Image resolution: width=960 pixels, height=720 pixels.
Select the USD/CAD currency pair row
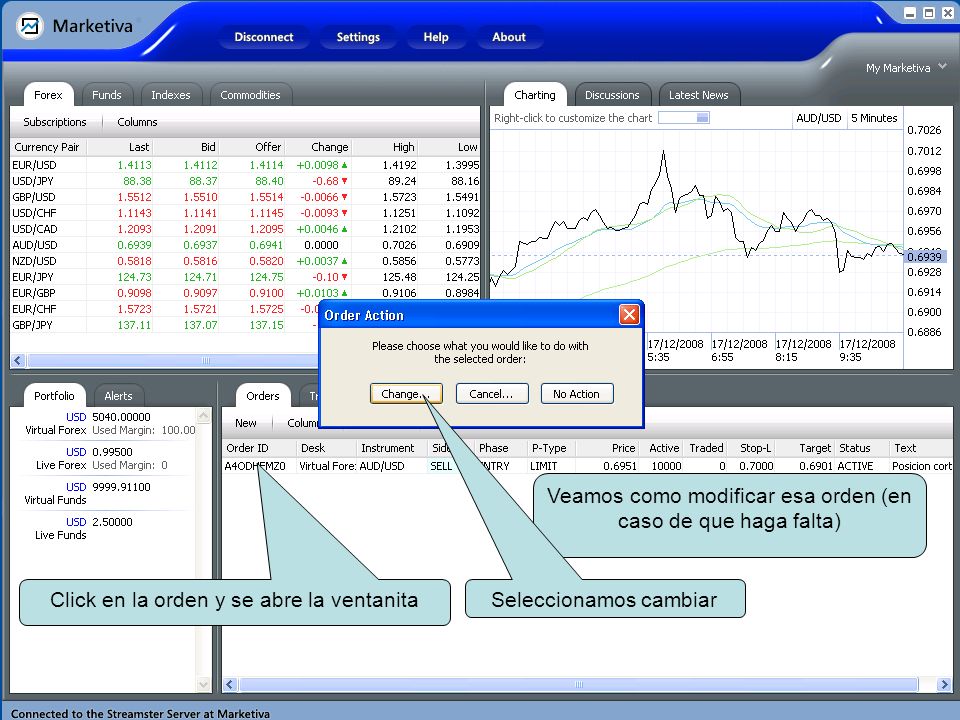click(245, 228)
